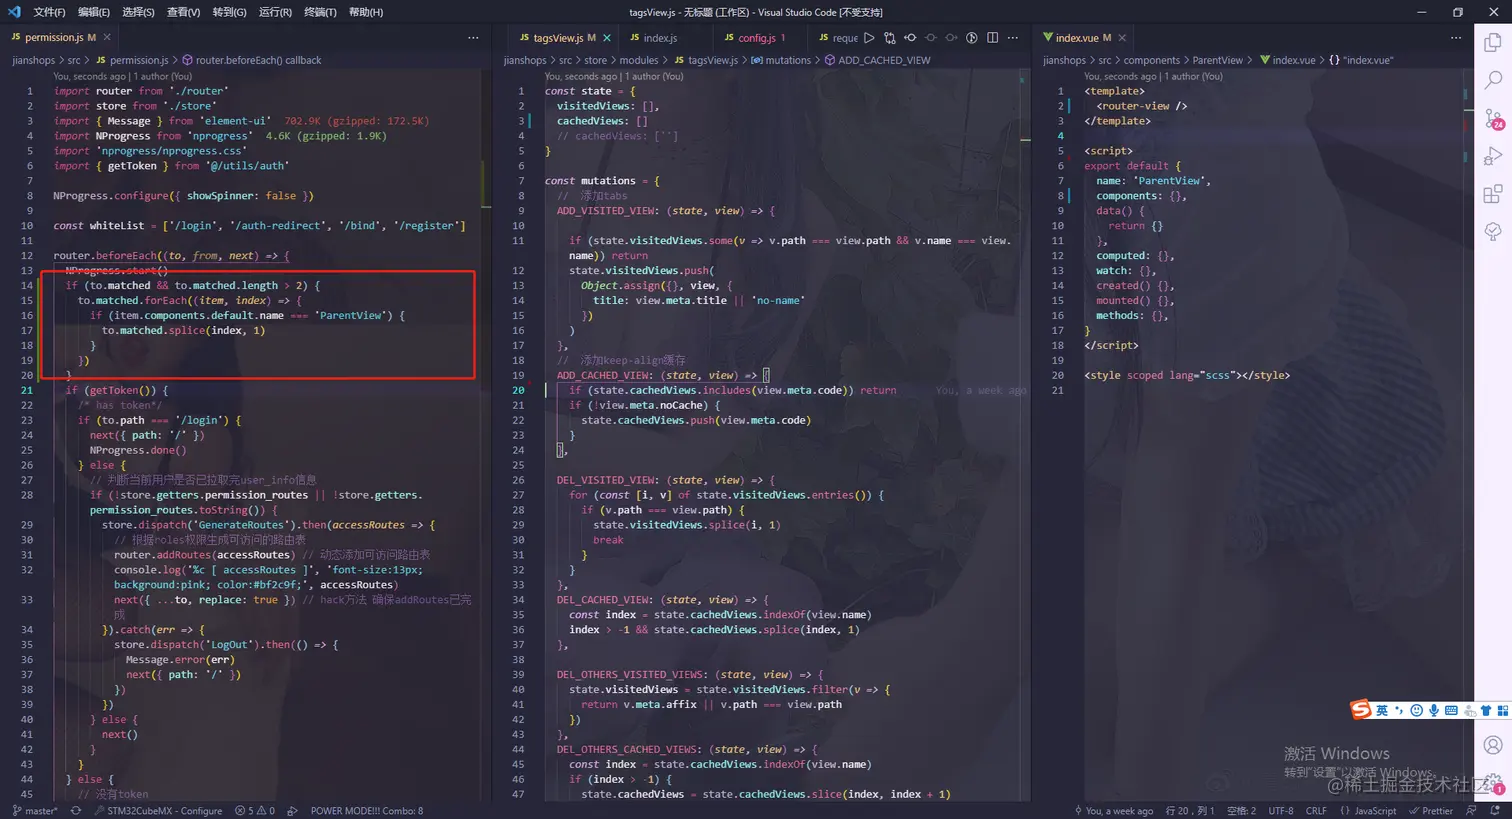Image resolution: width=1512 pixels, height=819 pixels.
Task: Click ParentView in right editor breadcrumb
Action: click(x=1218, y=60)
